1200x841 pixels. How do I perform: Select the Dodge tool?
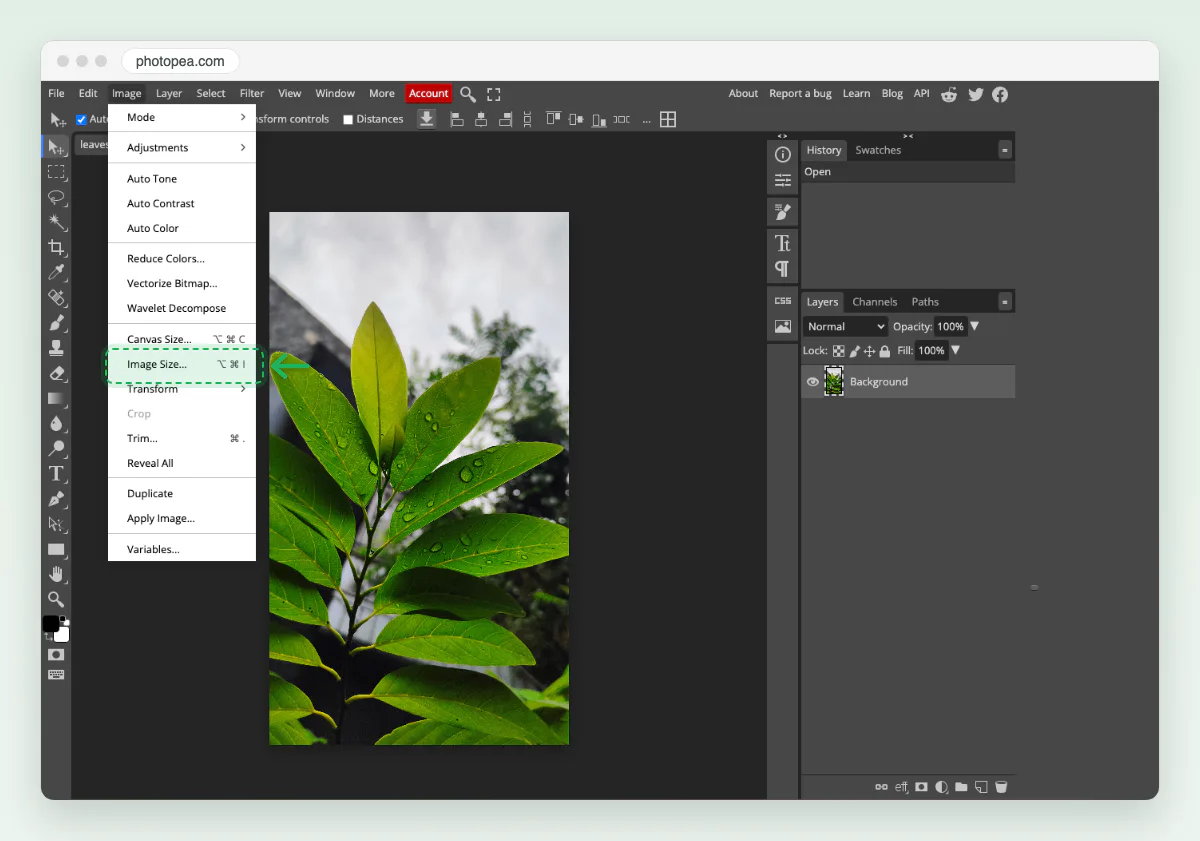(57, 448)
